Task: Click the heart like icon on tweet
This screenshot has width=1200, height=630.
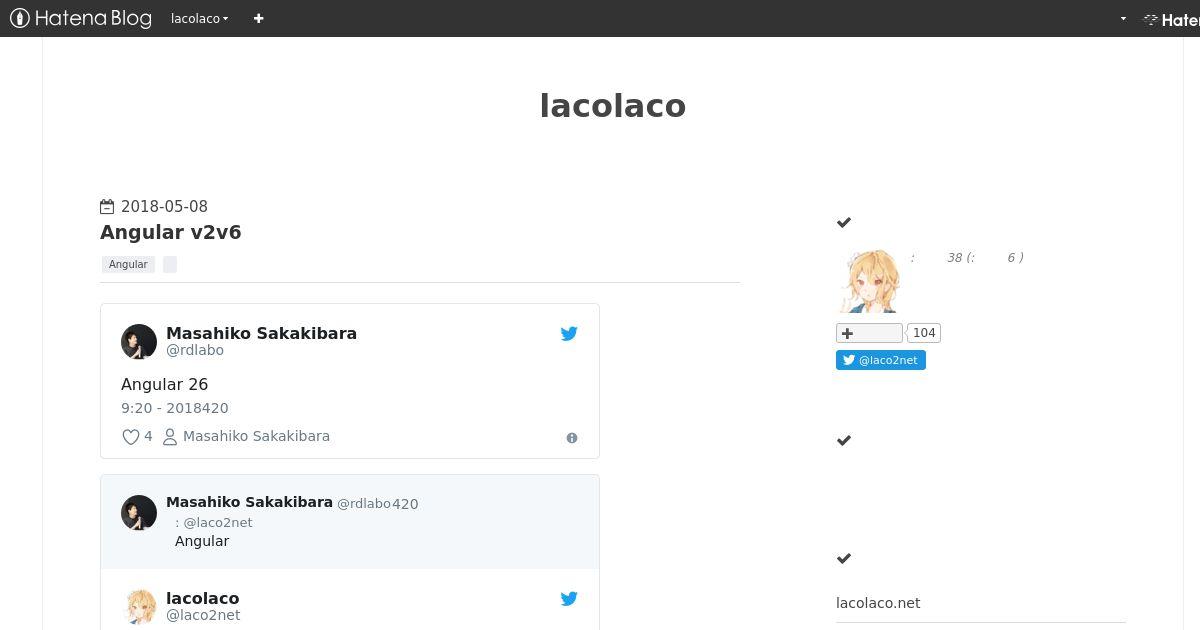Action: click(130, 436)
